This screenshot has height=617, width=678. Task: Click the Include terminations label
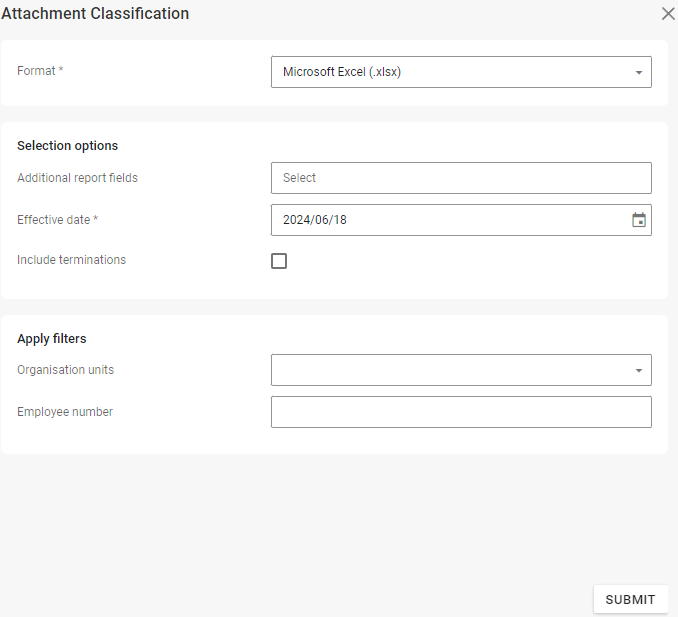72,260
